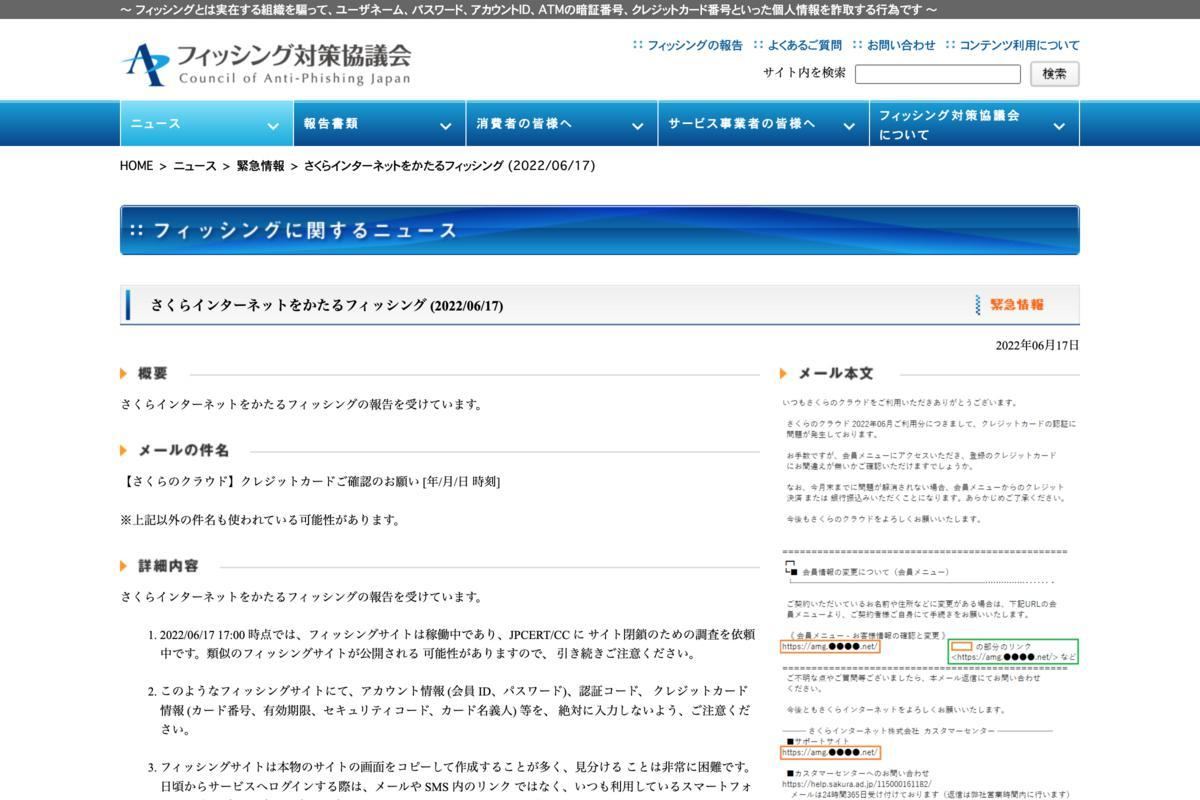Screen dimensions: 1200x800
Task: Click the 検索 button
Action: 1055,74
